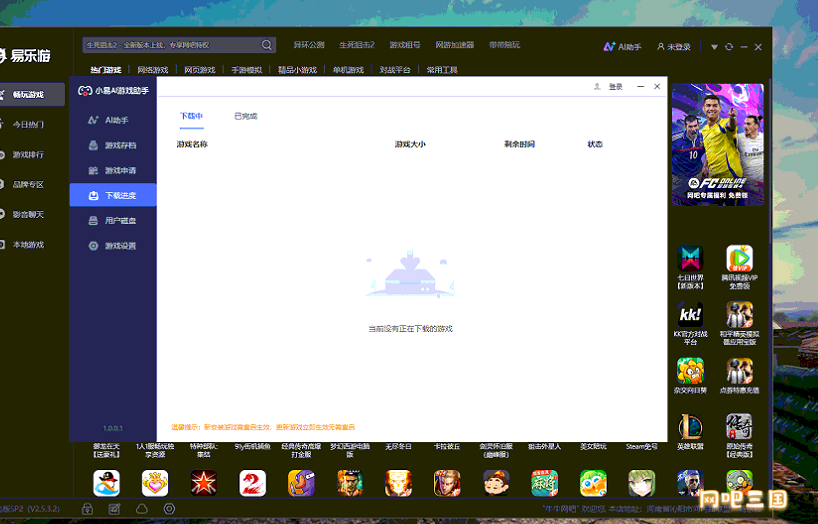Launch the KK官方对战平台 icon
Screen dimensions: 818x524
690,315
